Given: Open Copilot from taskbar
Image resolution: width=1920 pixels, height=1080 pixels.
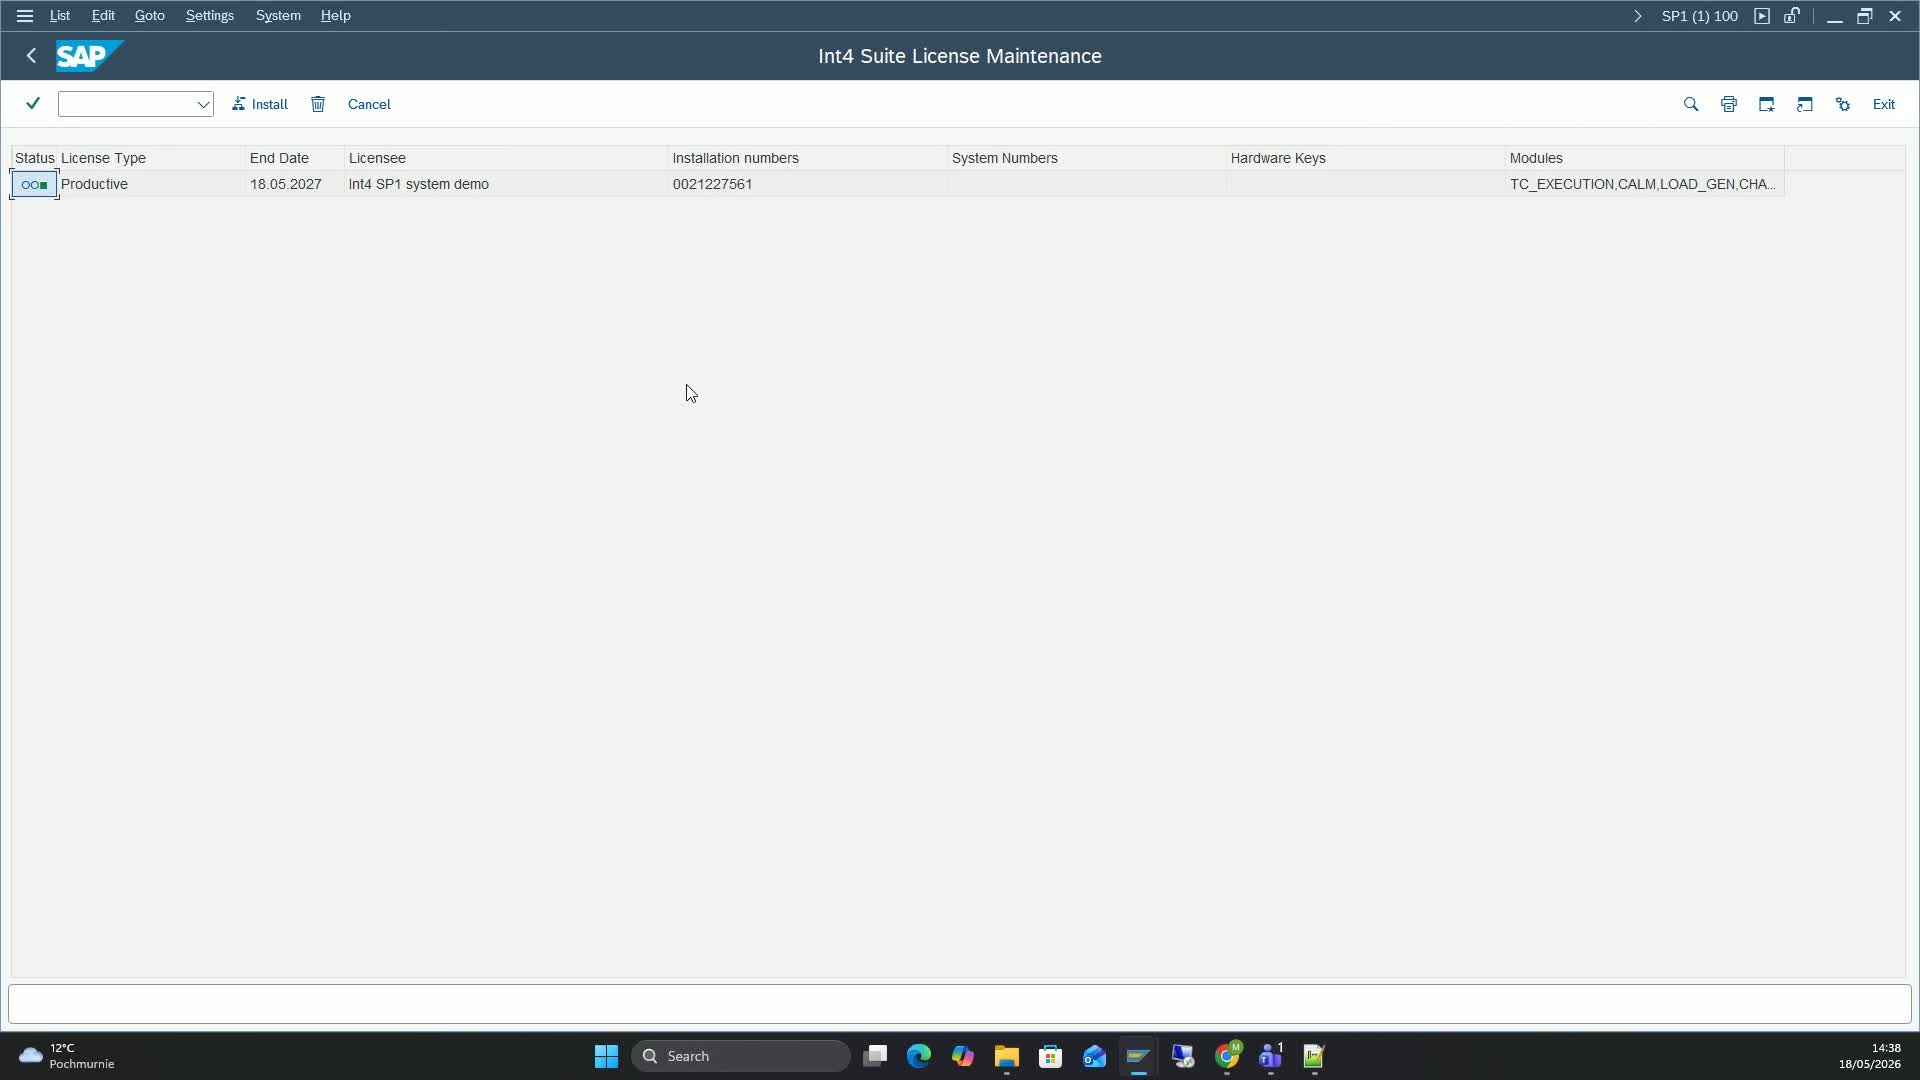Looking at the screenshot, I should (963, 1056).
